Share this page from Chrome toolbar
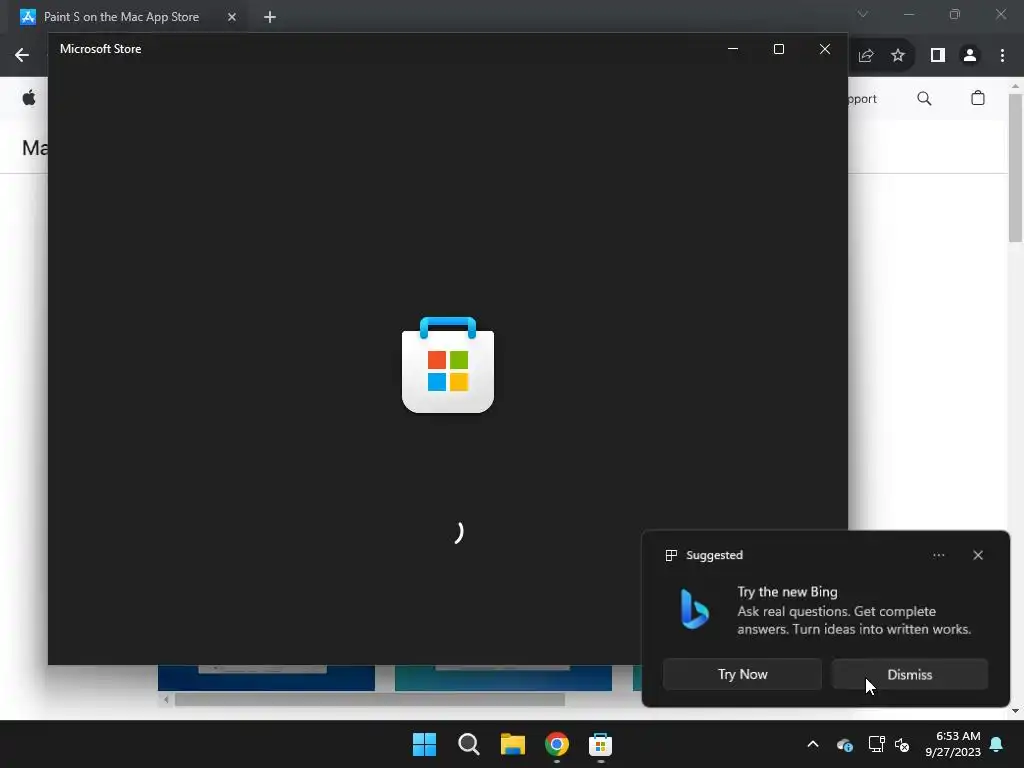1024x768 pixels. 866,56
